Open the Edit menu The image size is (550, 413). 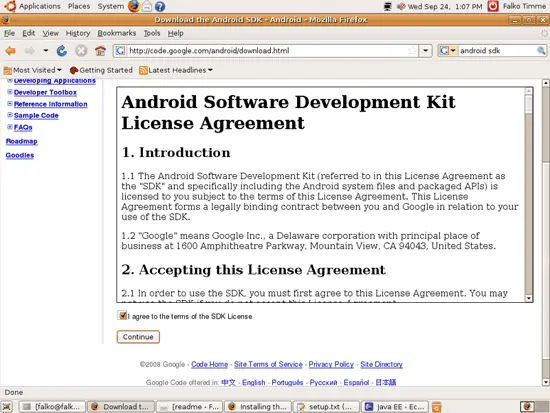pos(28,33)
